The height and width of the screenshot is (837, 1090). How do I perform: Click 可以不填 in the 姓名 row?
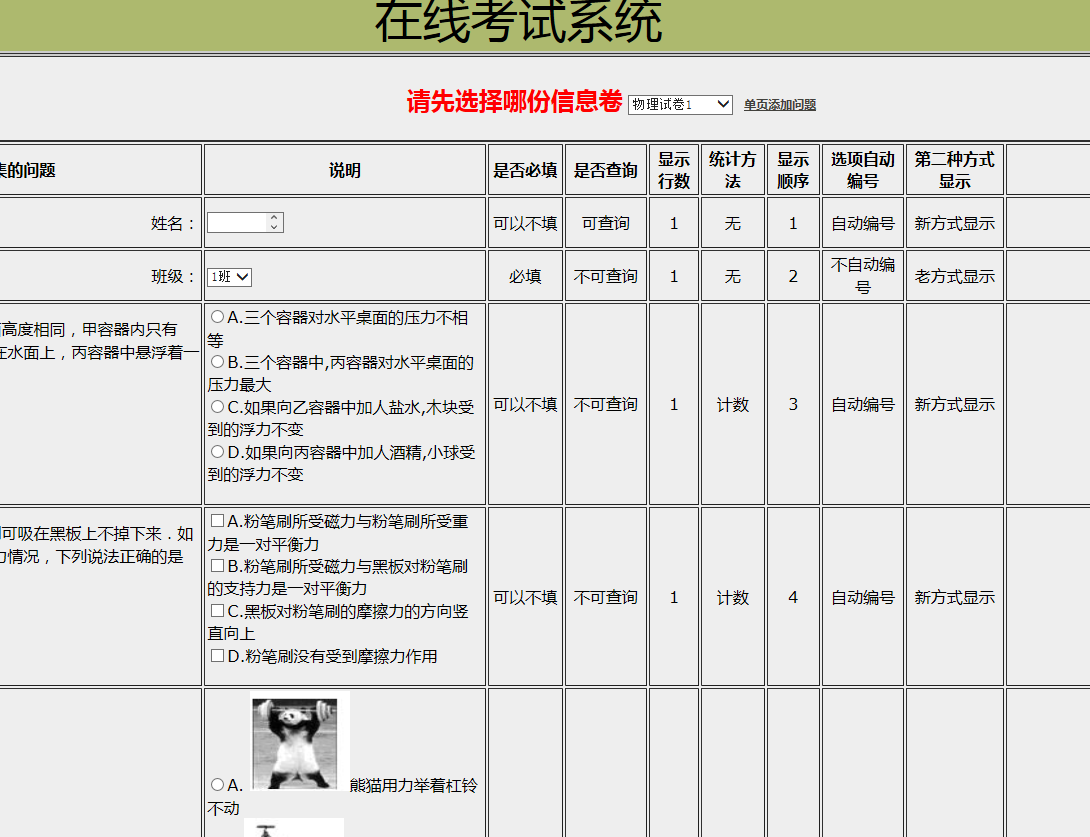[526, 223]
